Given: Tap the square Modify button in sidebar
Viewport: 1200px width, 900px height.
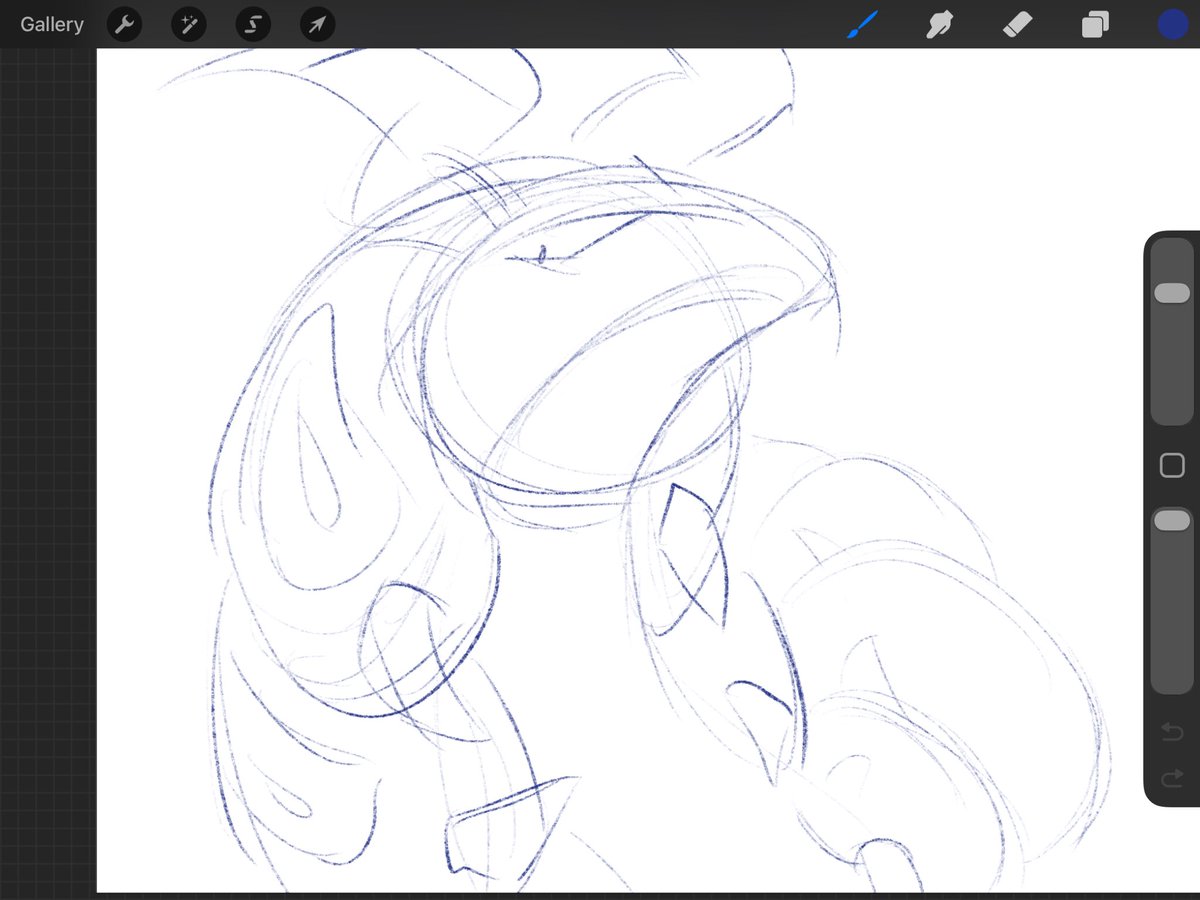Looking at the screenshot, I should (1172, 465).
